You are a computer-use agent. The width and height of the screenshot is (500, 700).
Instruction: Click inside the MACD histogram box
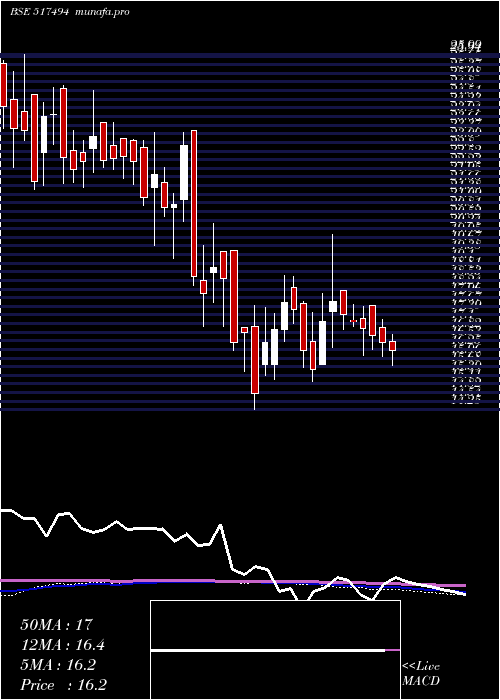click(275, 650)
